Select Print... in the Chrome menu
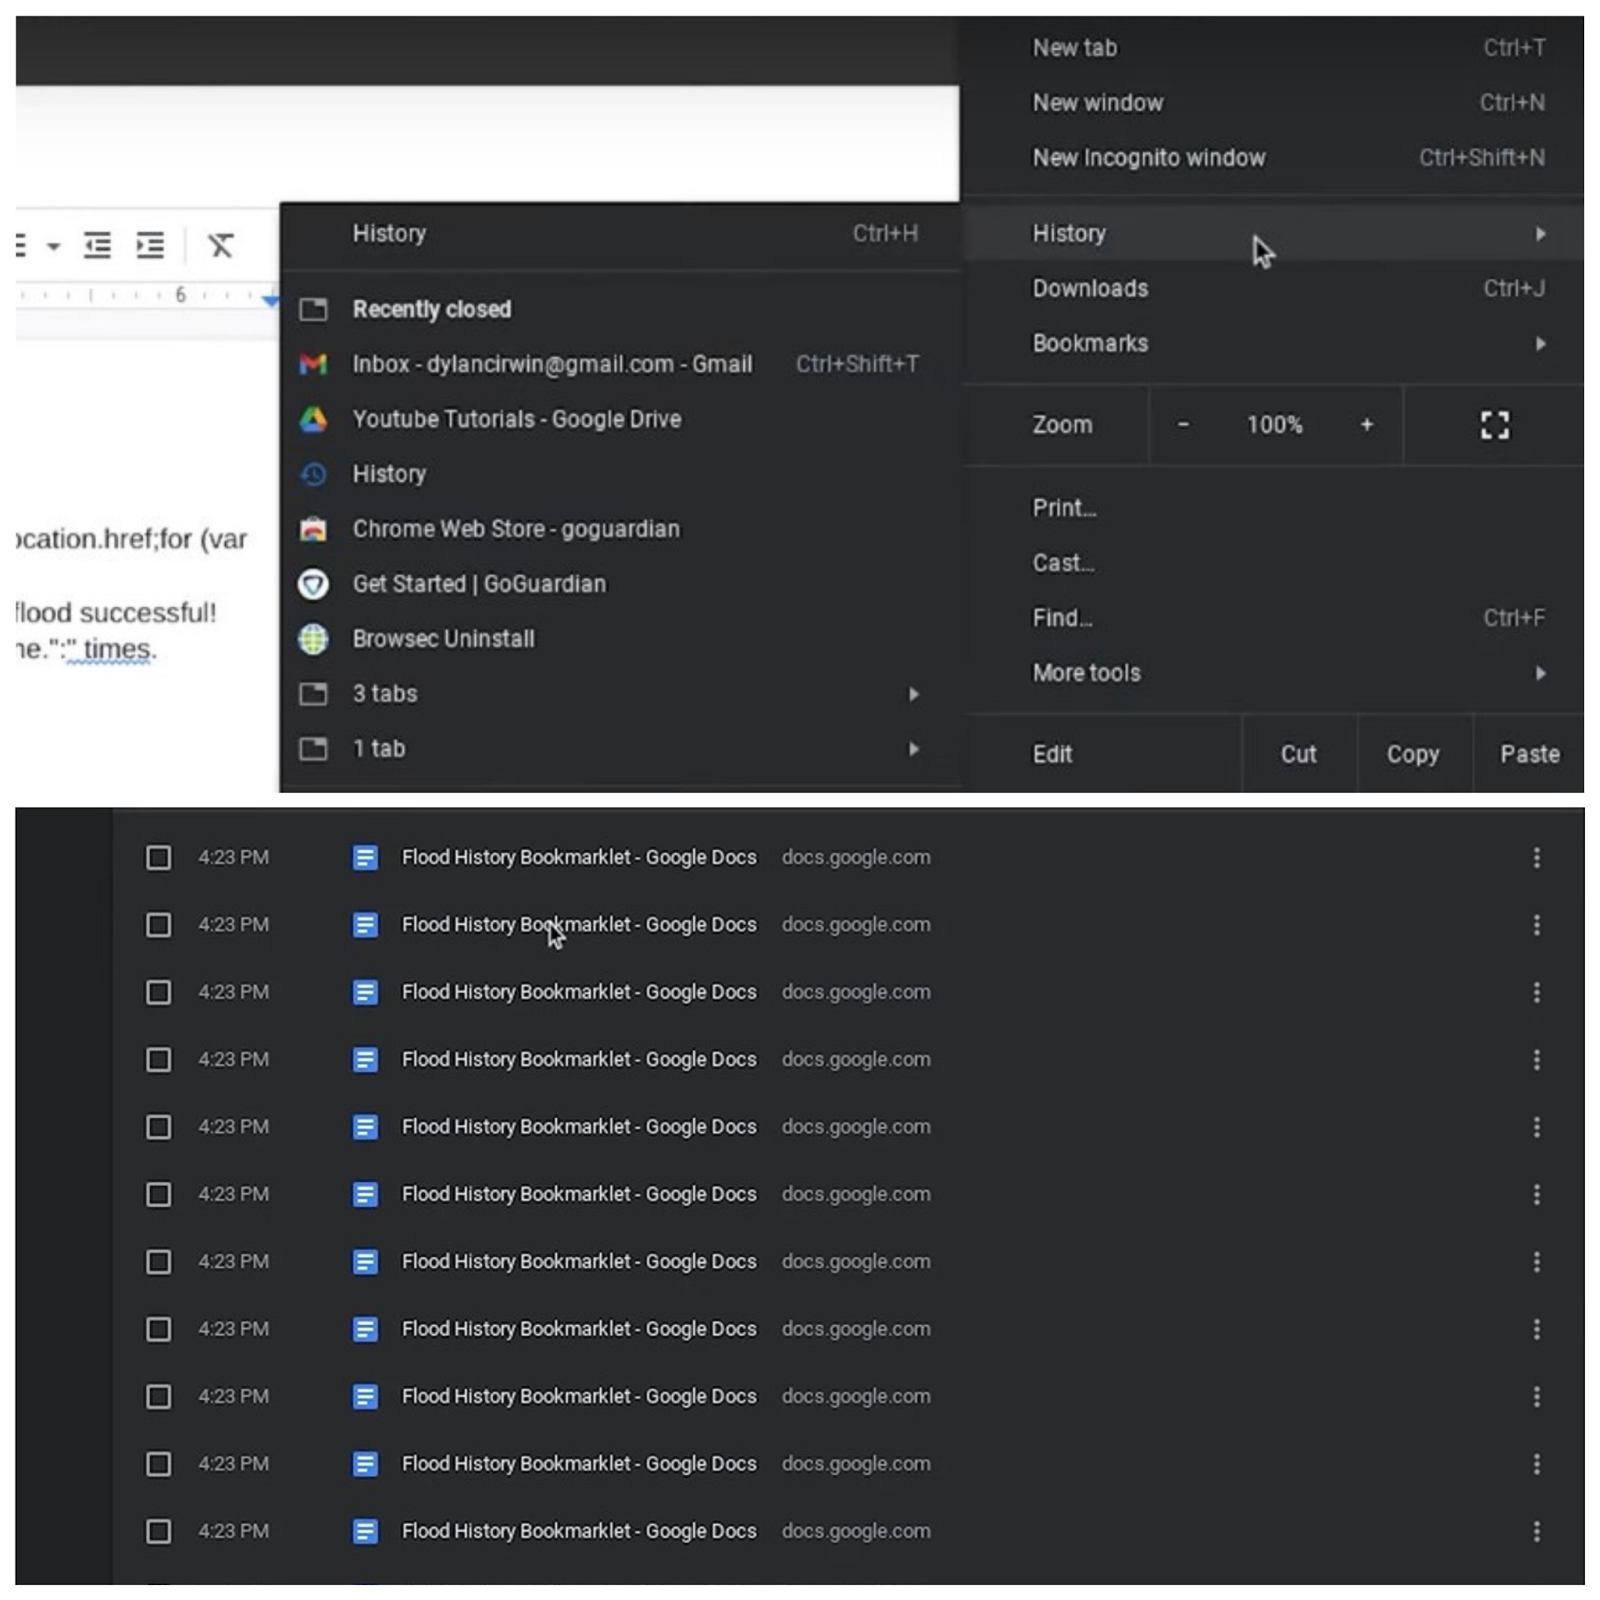 pyautogui.click(x=1273, y=508)
